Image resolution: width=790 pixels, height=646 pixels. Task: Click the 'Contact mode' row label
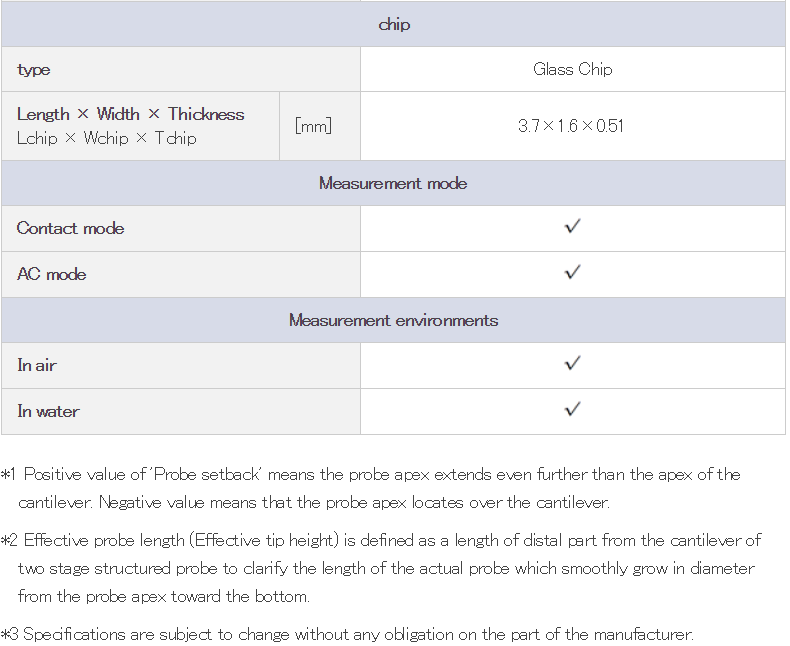71,228
